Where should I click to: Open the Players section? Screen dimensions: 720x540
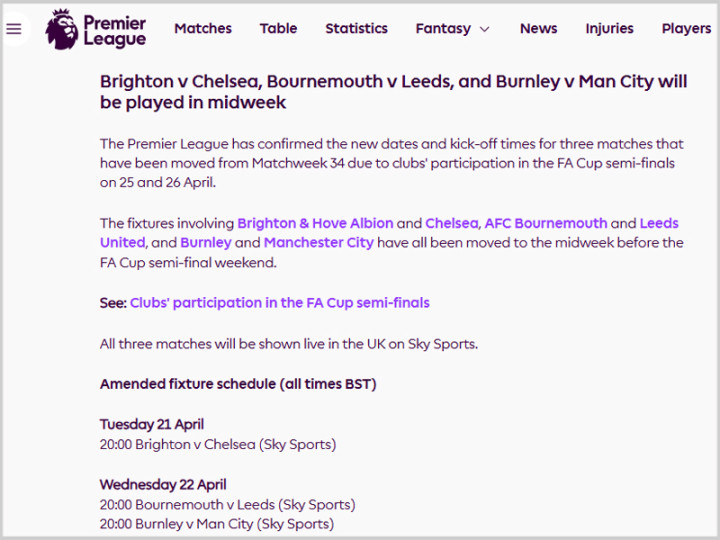[686, 29]
